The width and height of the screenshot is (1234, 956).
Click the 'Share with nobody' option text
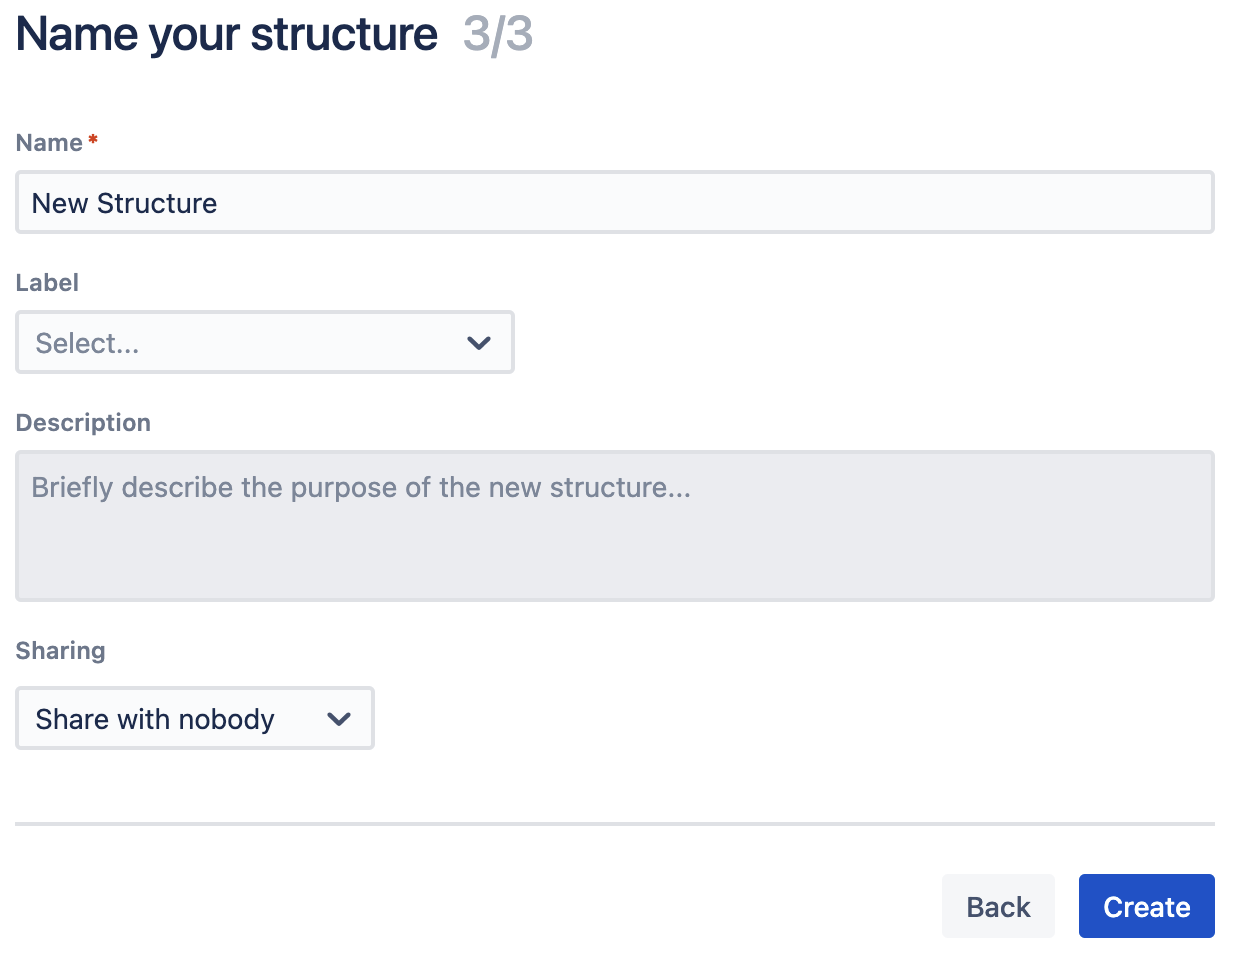tap(155, 720)
